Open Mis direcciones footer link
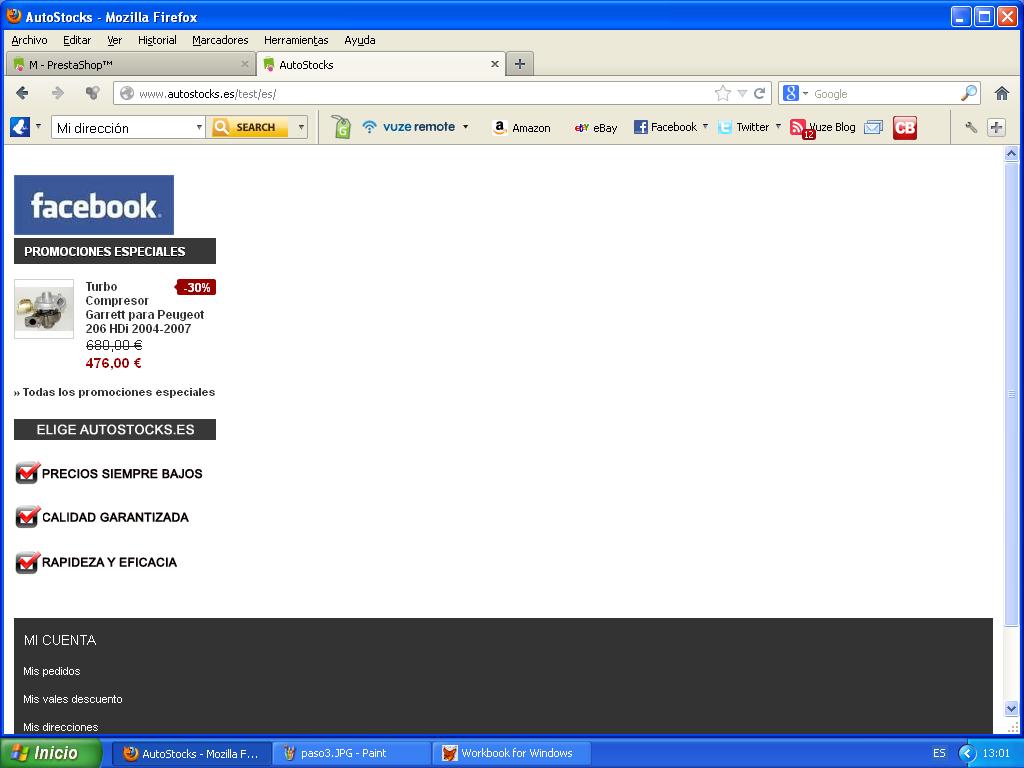Viewport: 1024px width, 768px height. tap(61, 727)
